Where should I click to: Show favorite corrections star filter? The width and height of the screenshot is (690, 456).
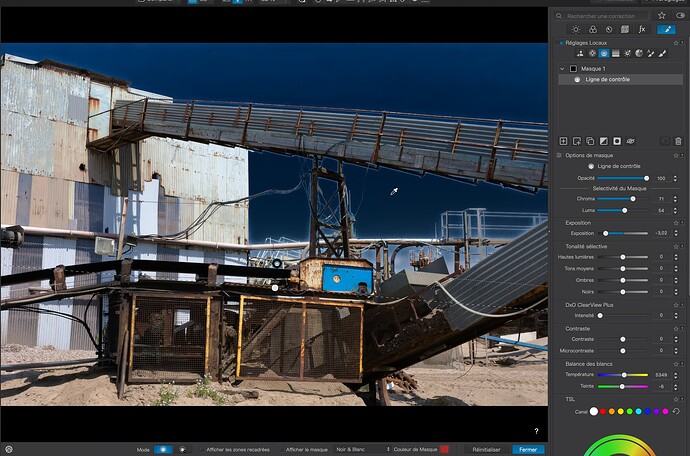pyautogui.click(x=662, y=15)
